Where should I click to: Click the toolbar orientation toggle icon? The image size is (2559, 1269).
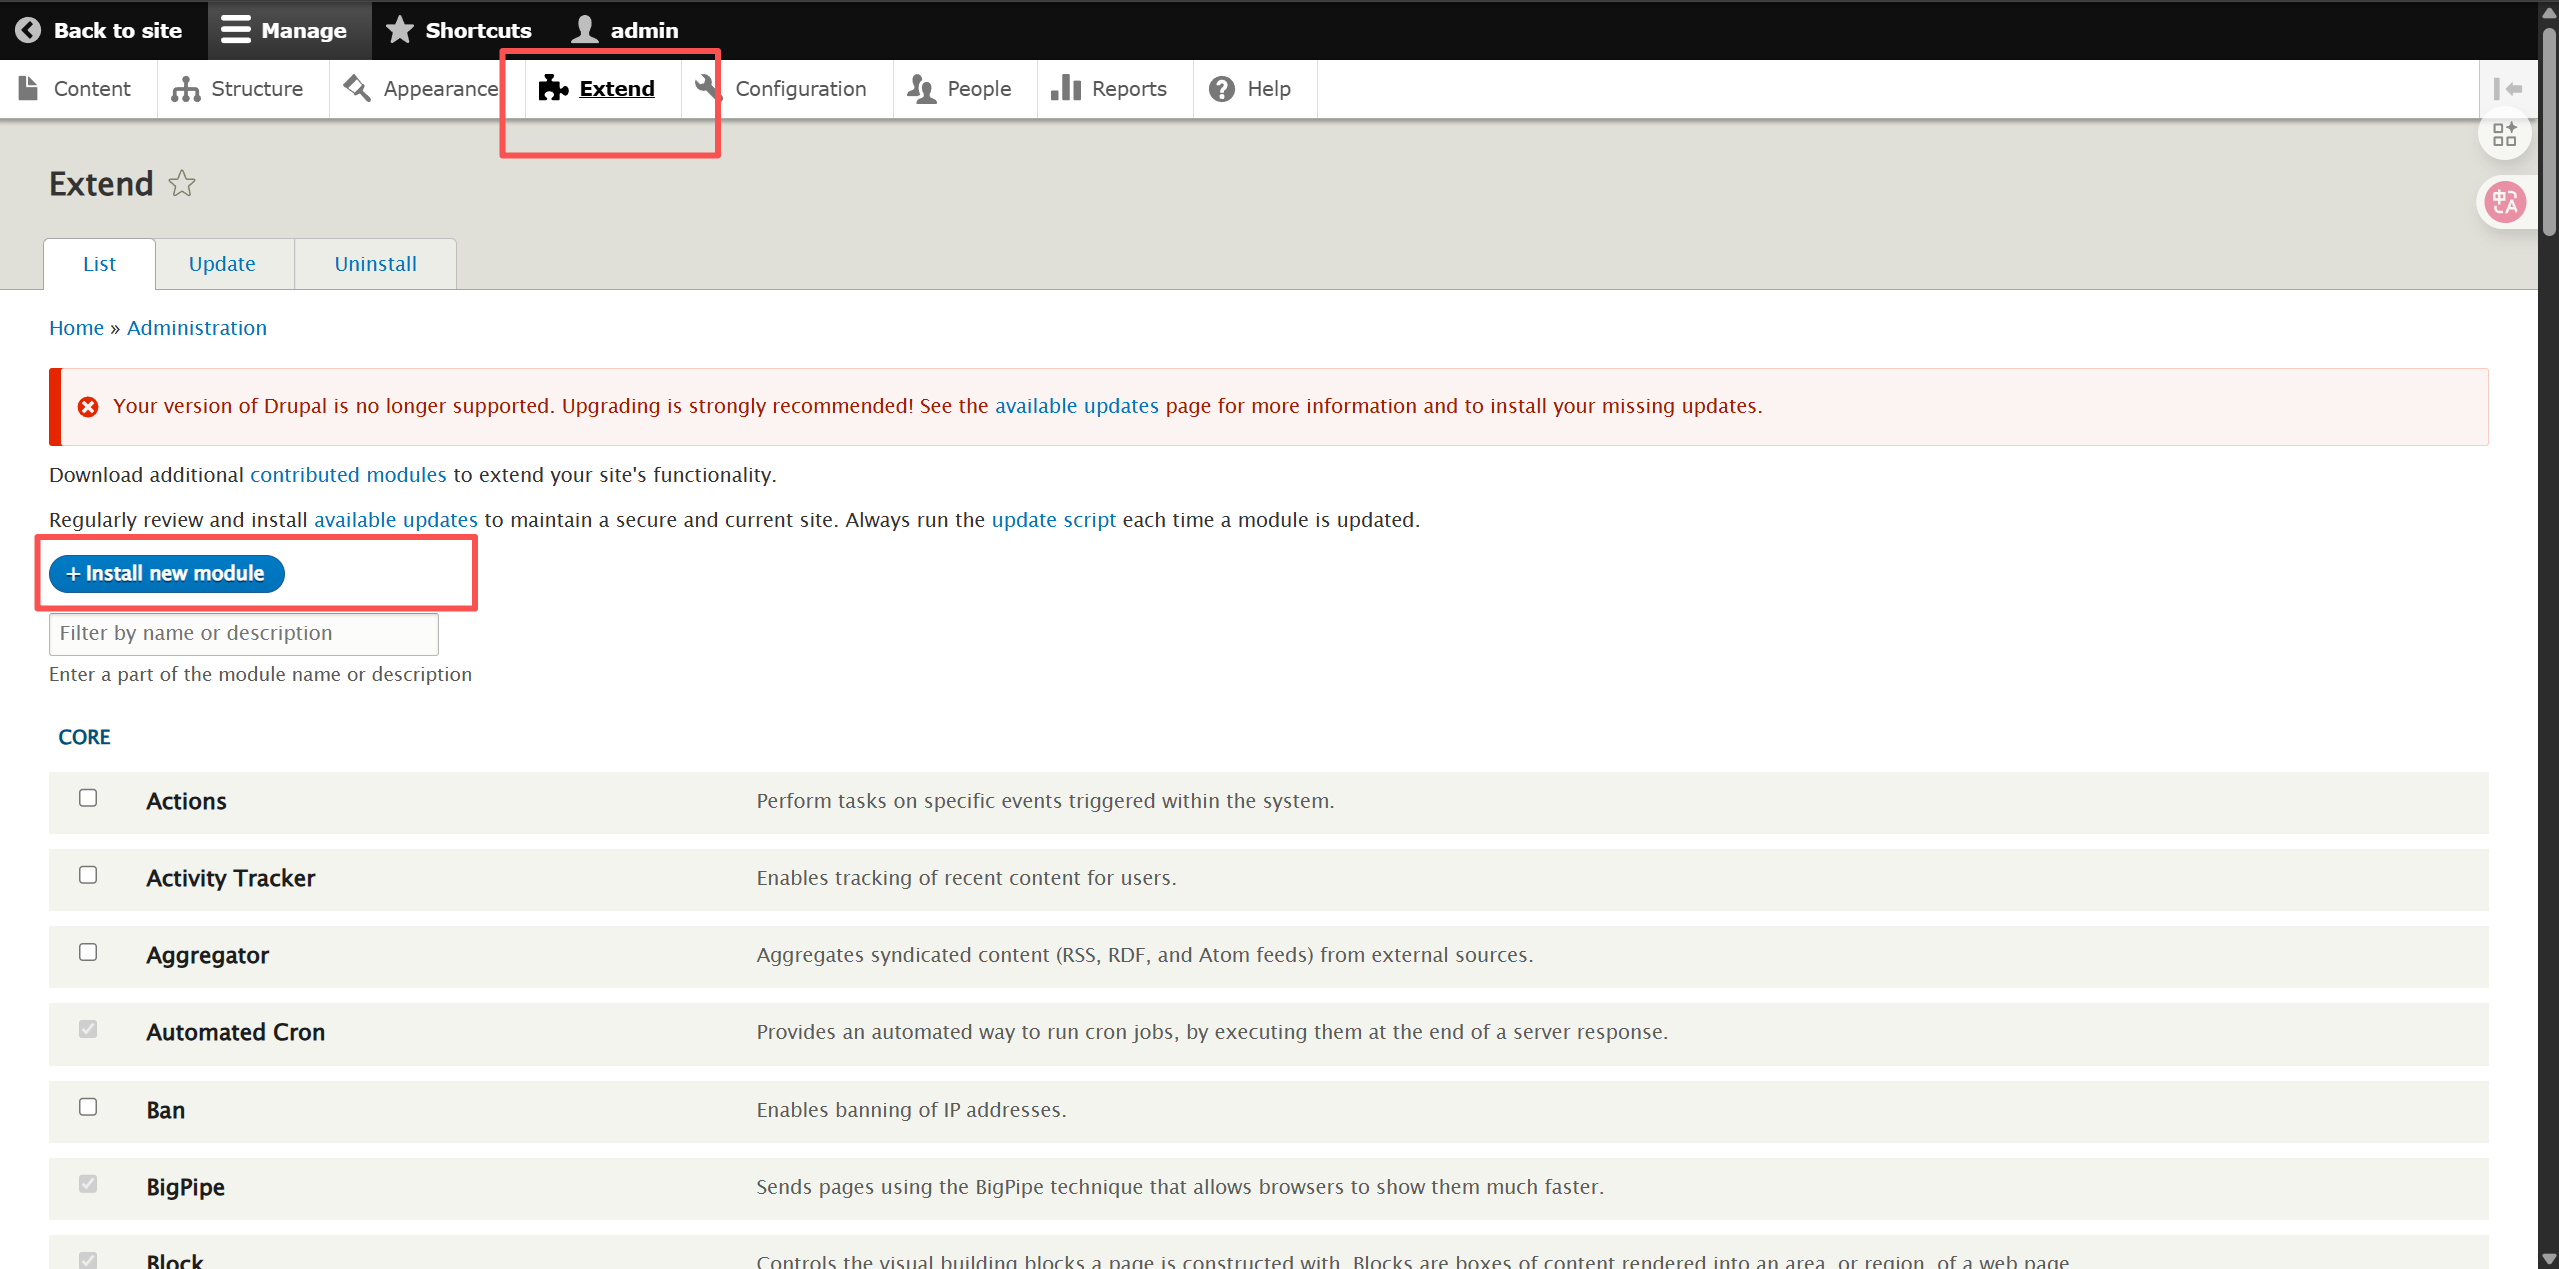(x=2506, y=89)
